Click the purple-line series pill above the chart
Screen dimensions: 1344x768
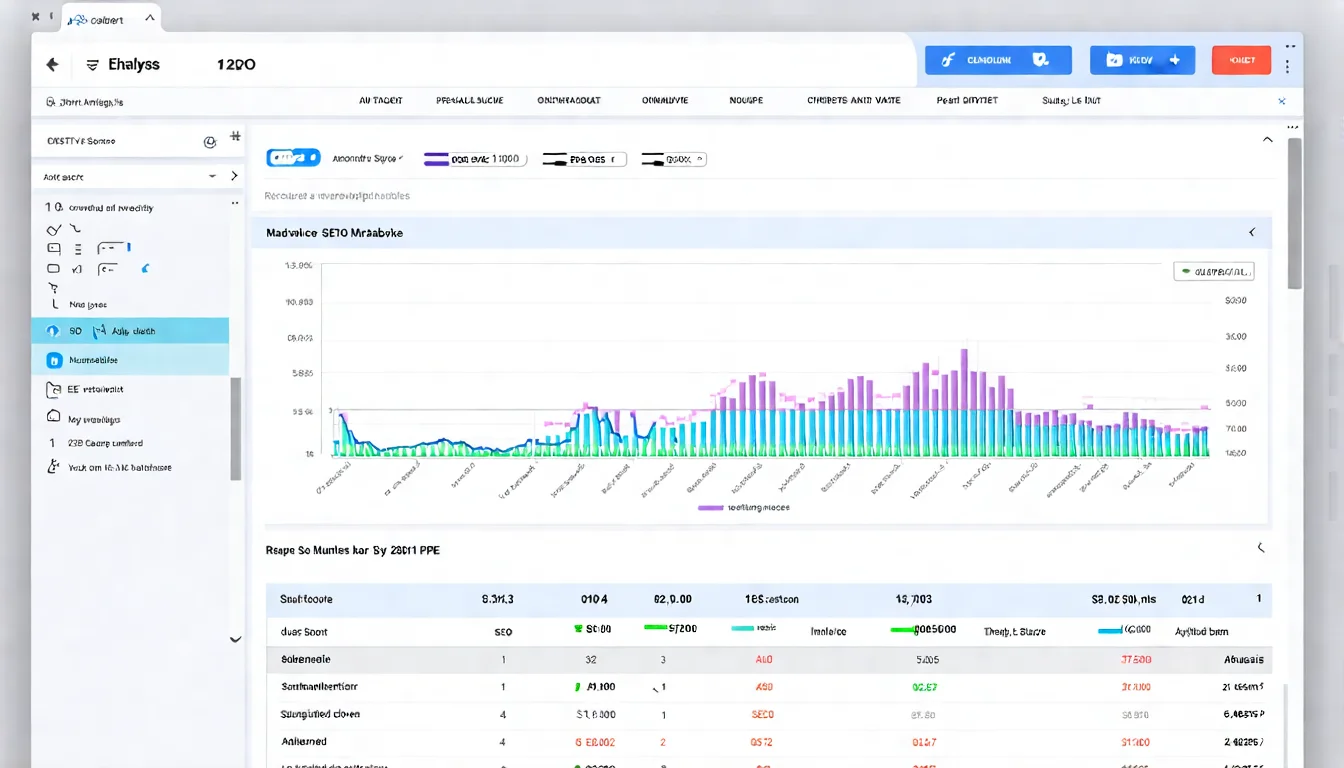pyautogui.click(x=474, y=159)
